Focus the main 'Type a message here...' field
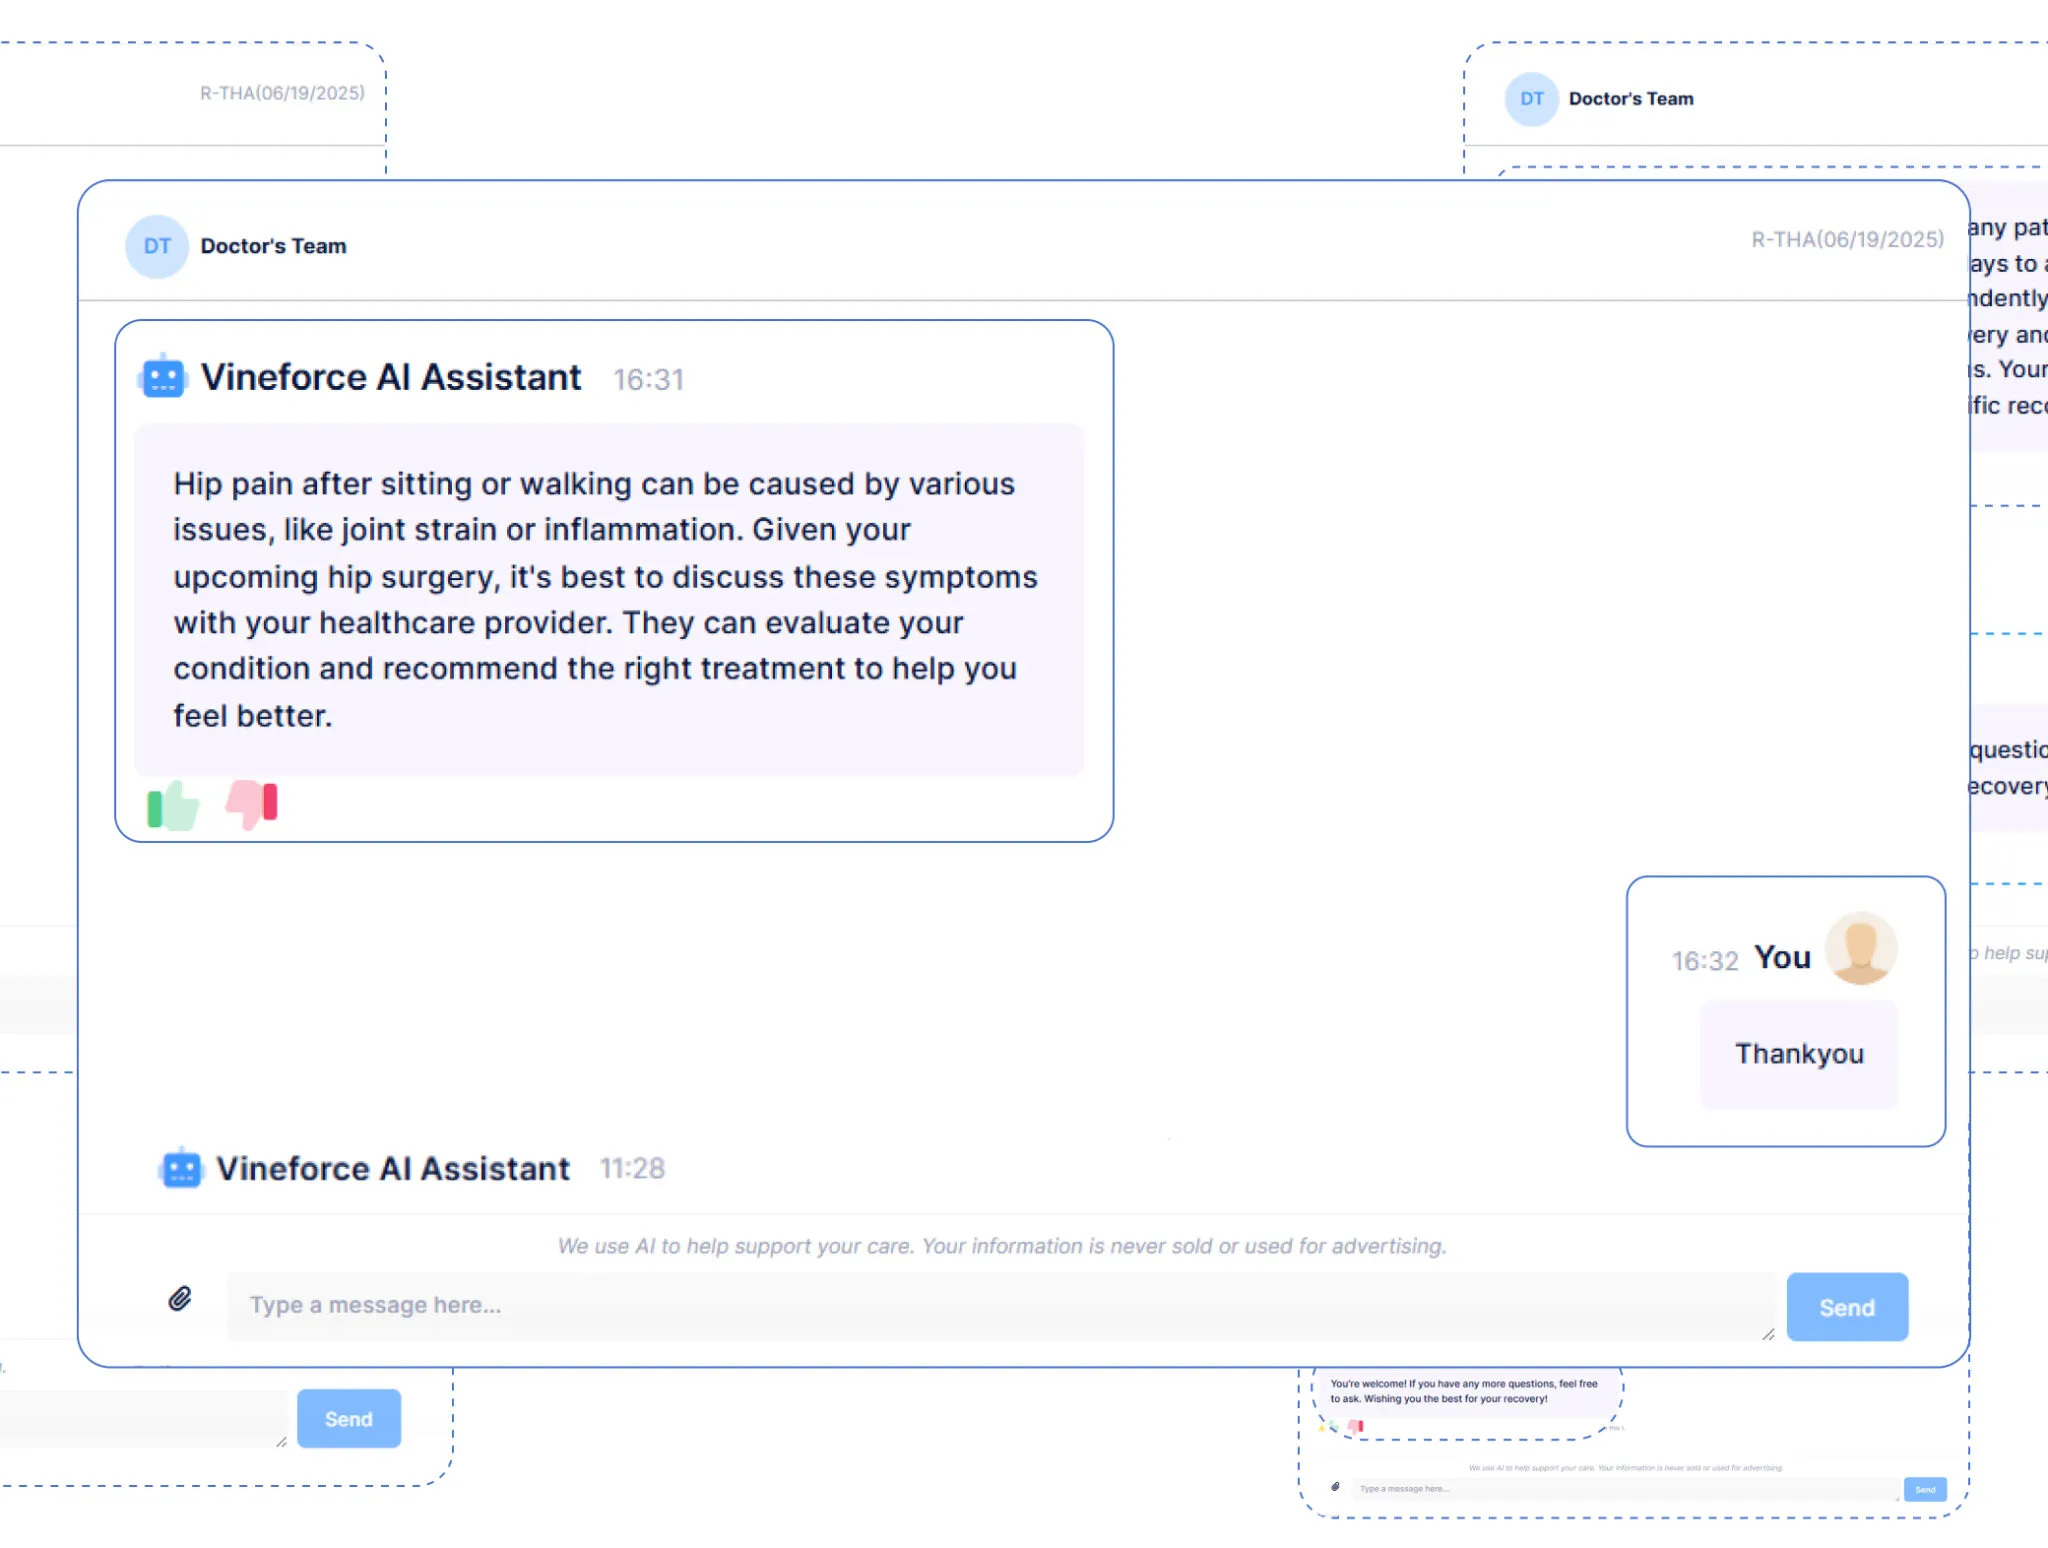 (1000, 1306)
